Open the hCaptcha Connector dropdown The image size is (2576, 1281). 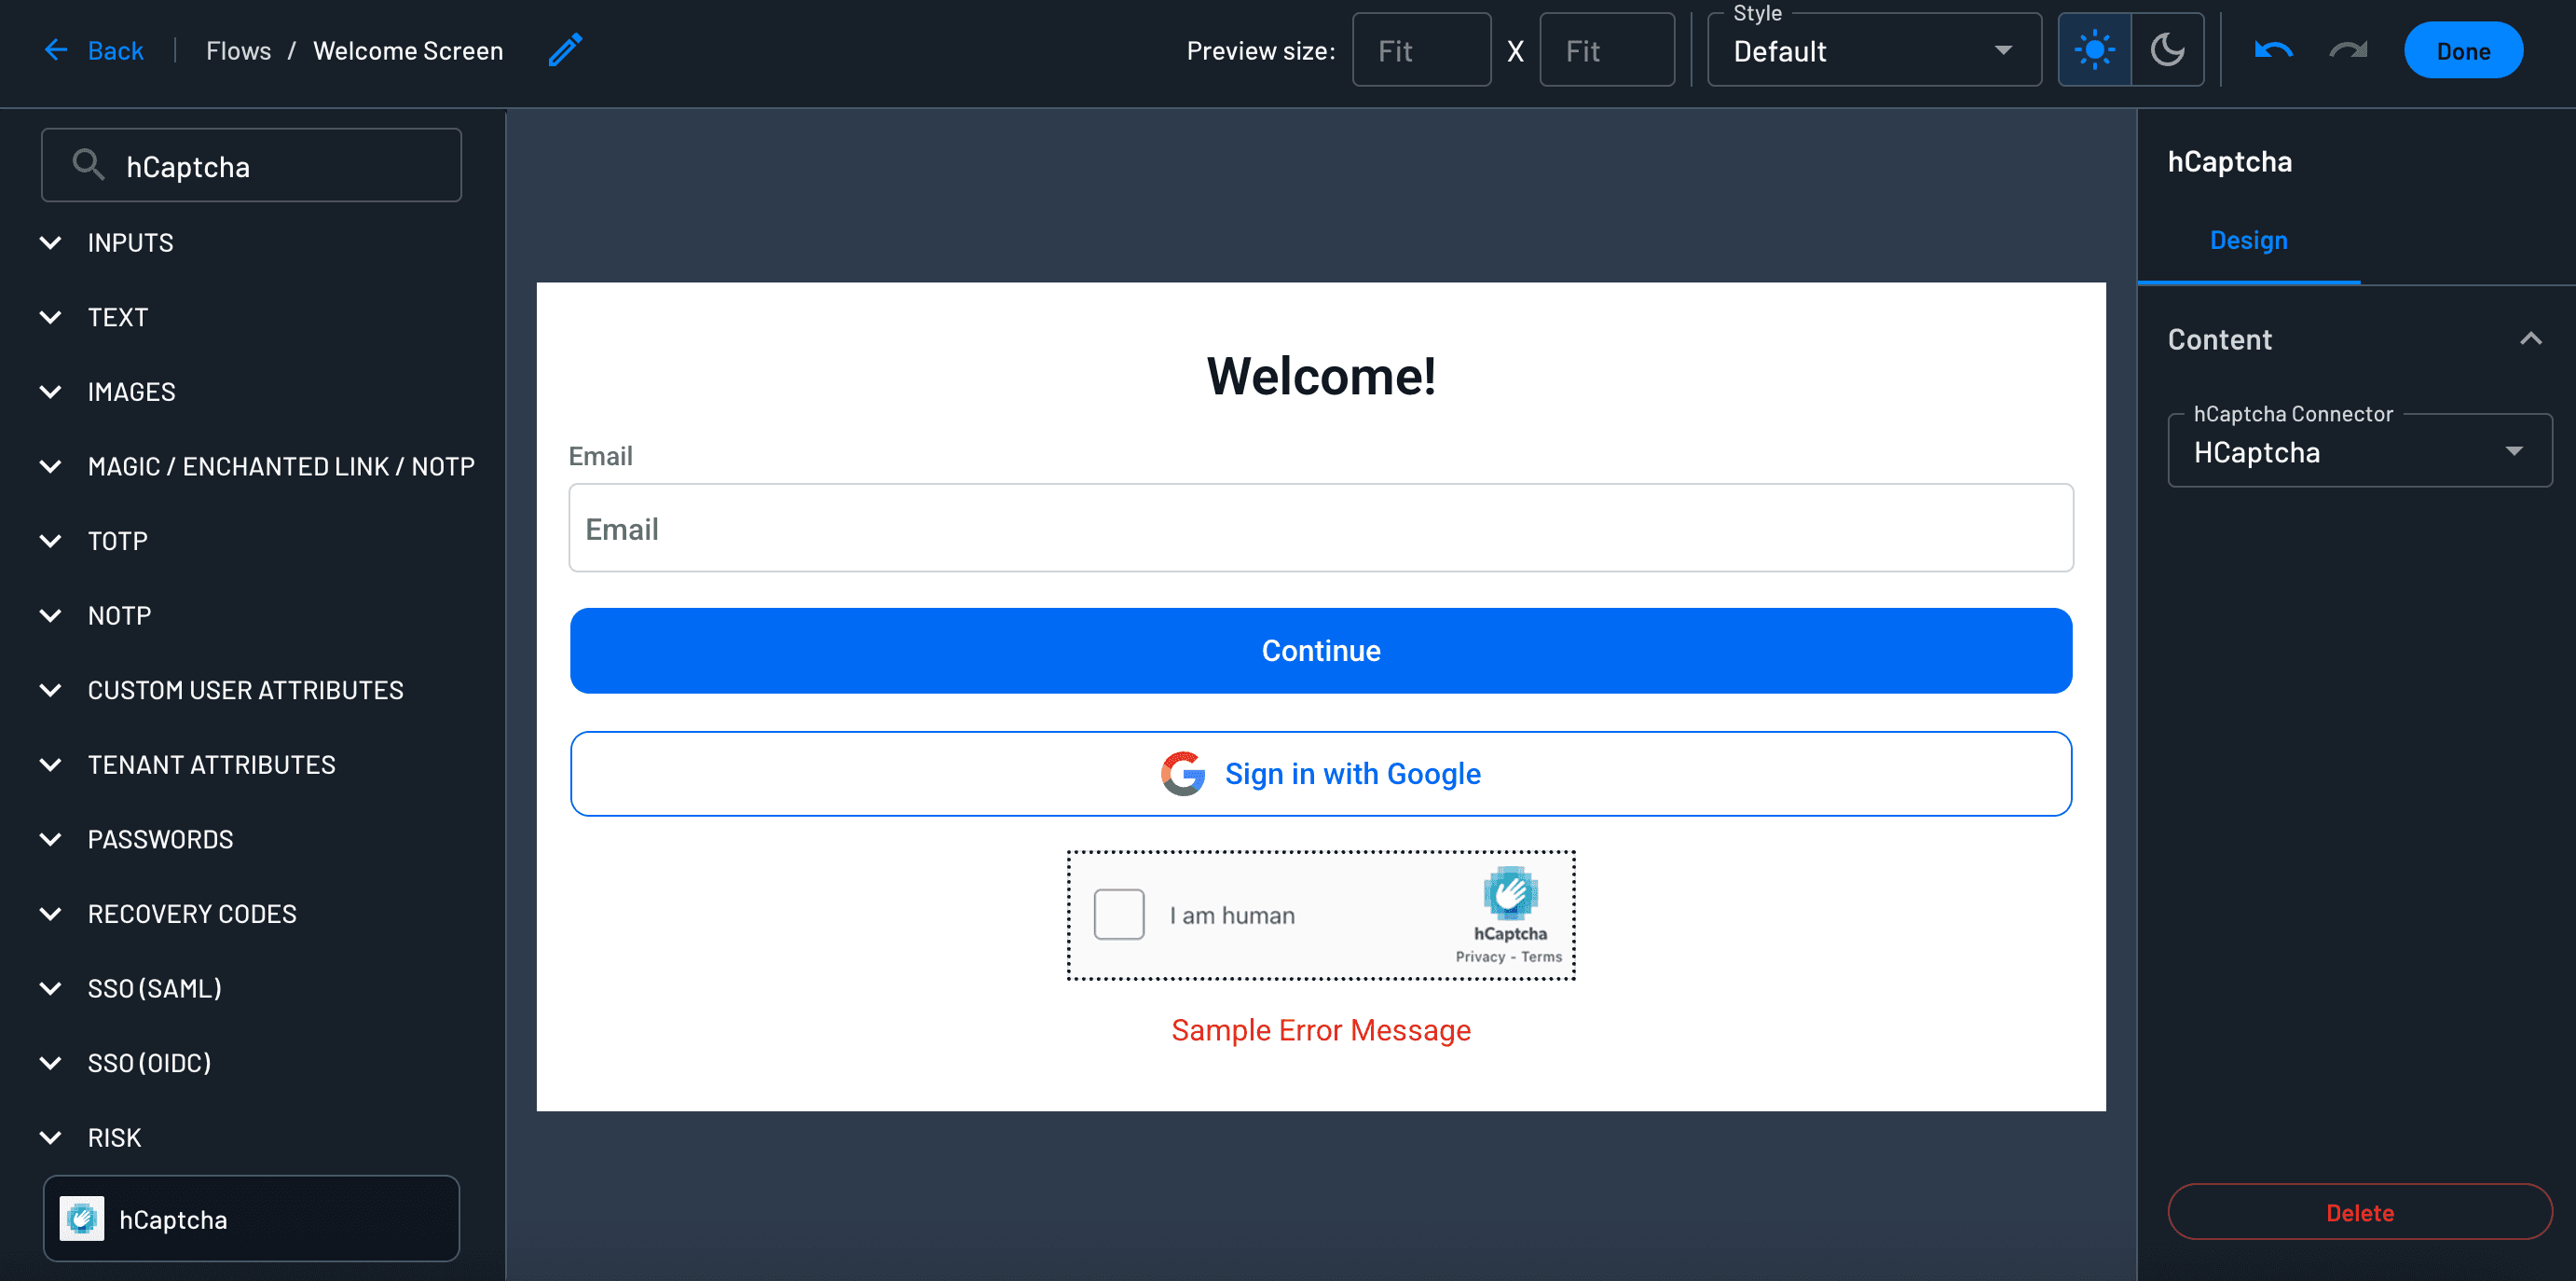pyautogui.click(x=2359, y=452)
